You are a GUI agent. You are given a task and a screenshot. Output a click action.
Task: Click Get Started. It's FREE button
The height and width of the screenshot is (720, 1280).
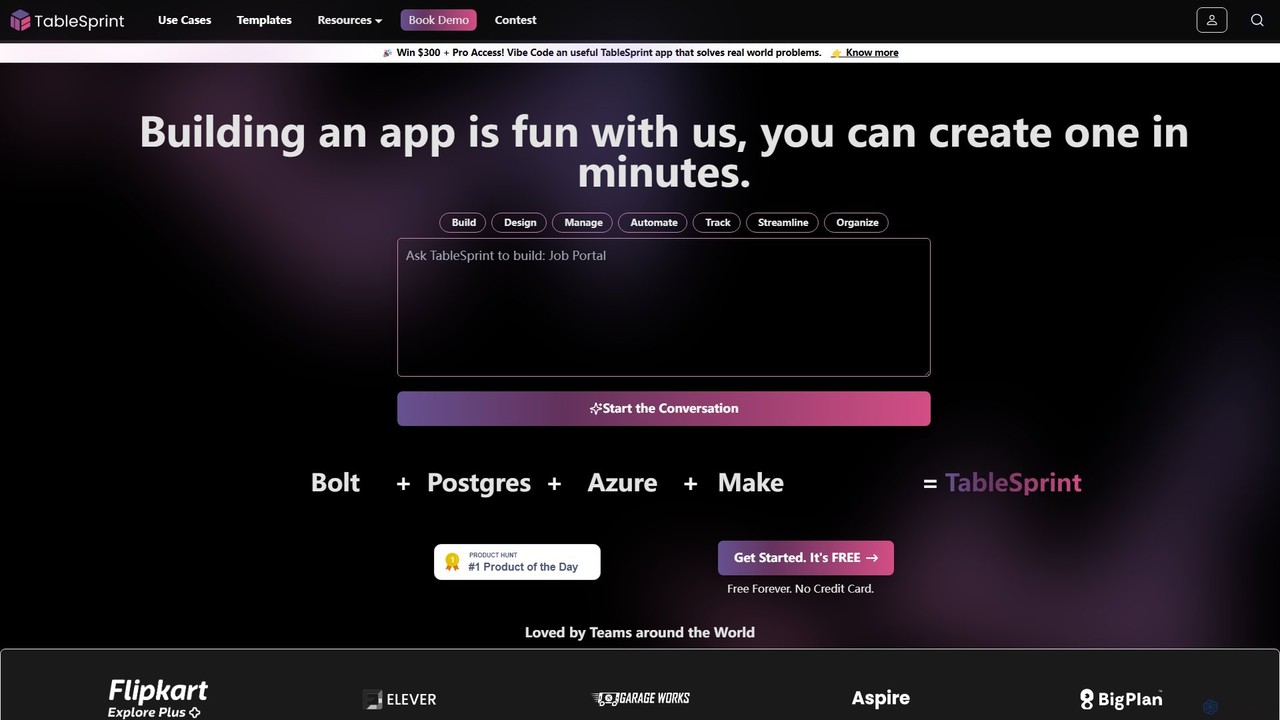tap(806, 558)
